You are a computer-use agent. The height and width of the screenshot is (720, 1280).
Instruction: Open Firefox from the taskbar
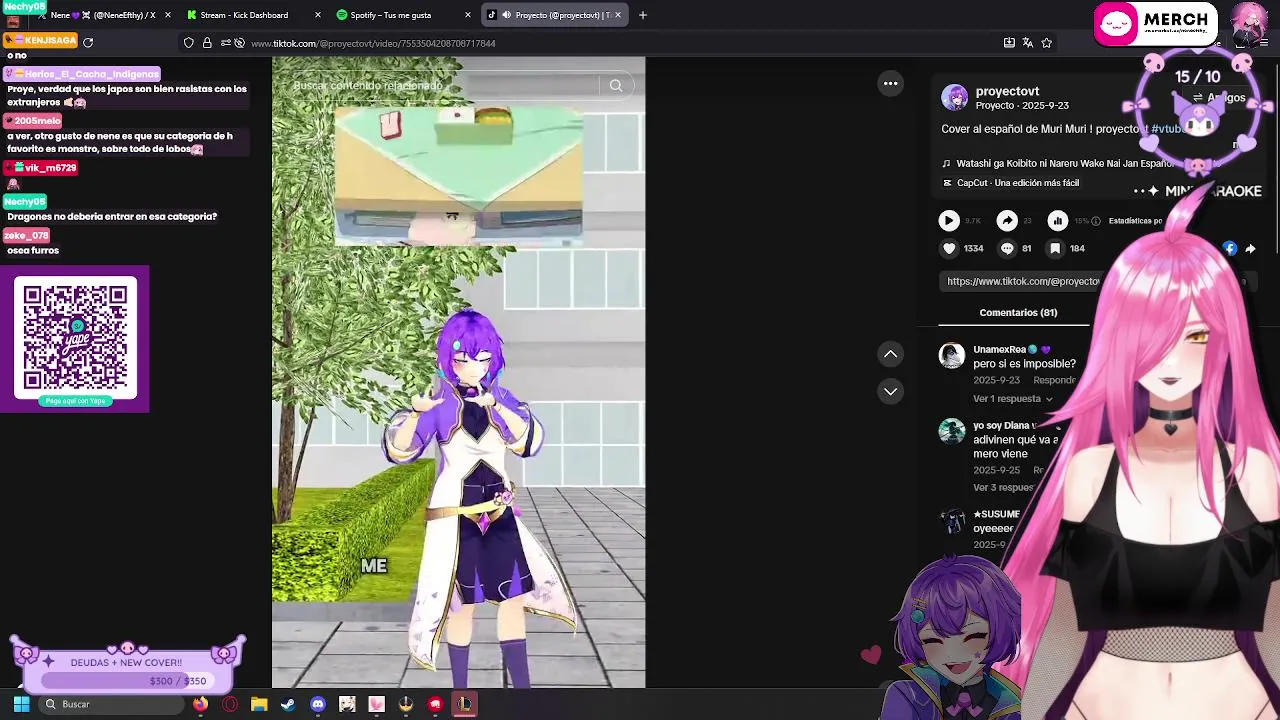tap(201, 704)
